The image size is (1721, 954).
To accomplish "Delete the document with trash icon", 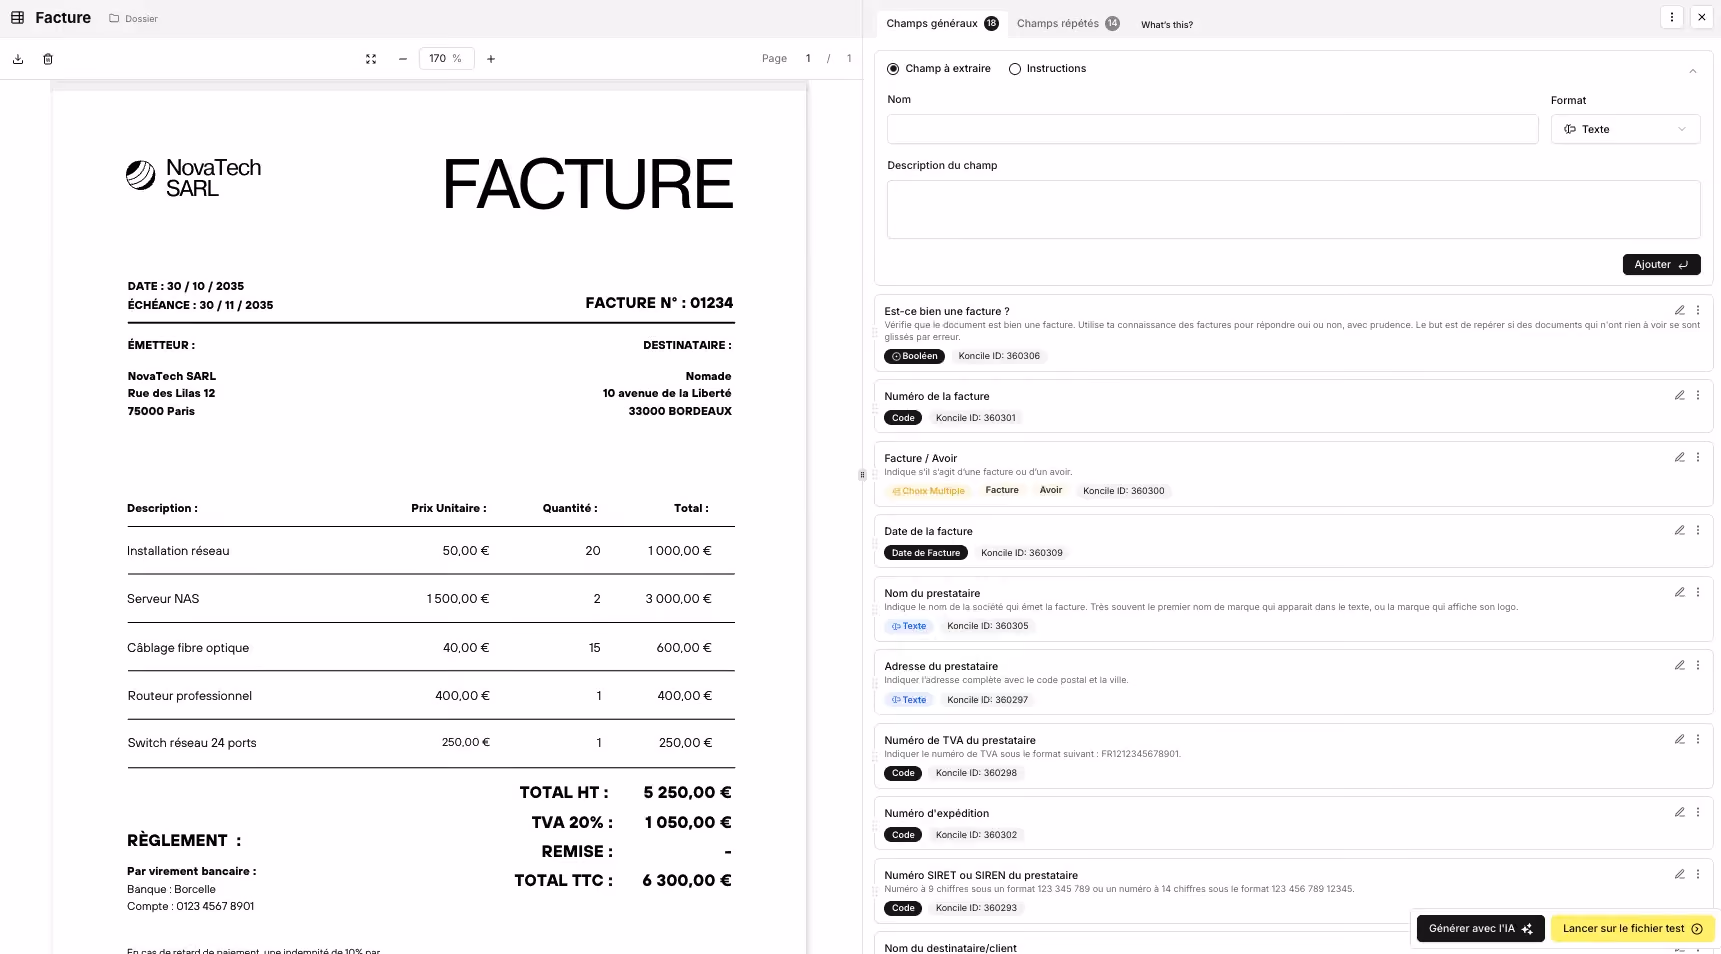I will 48,59.
